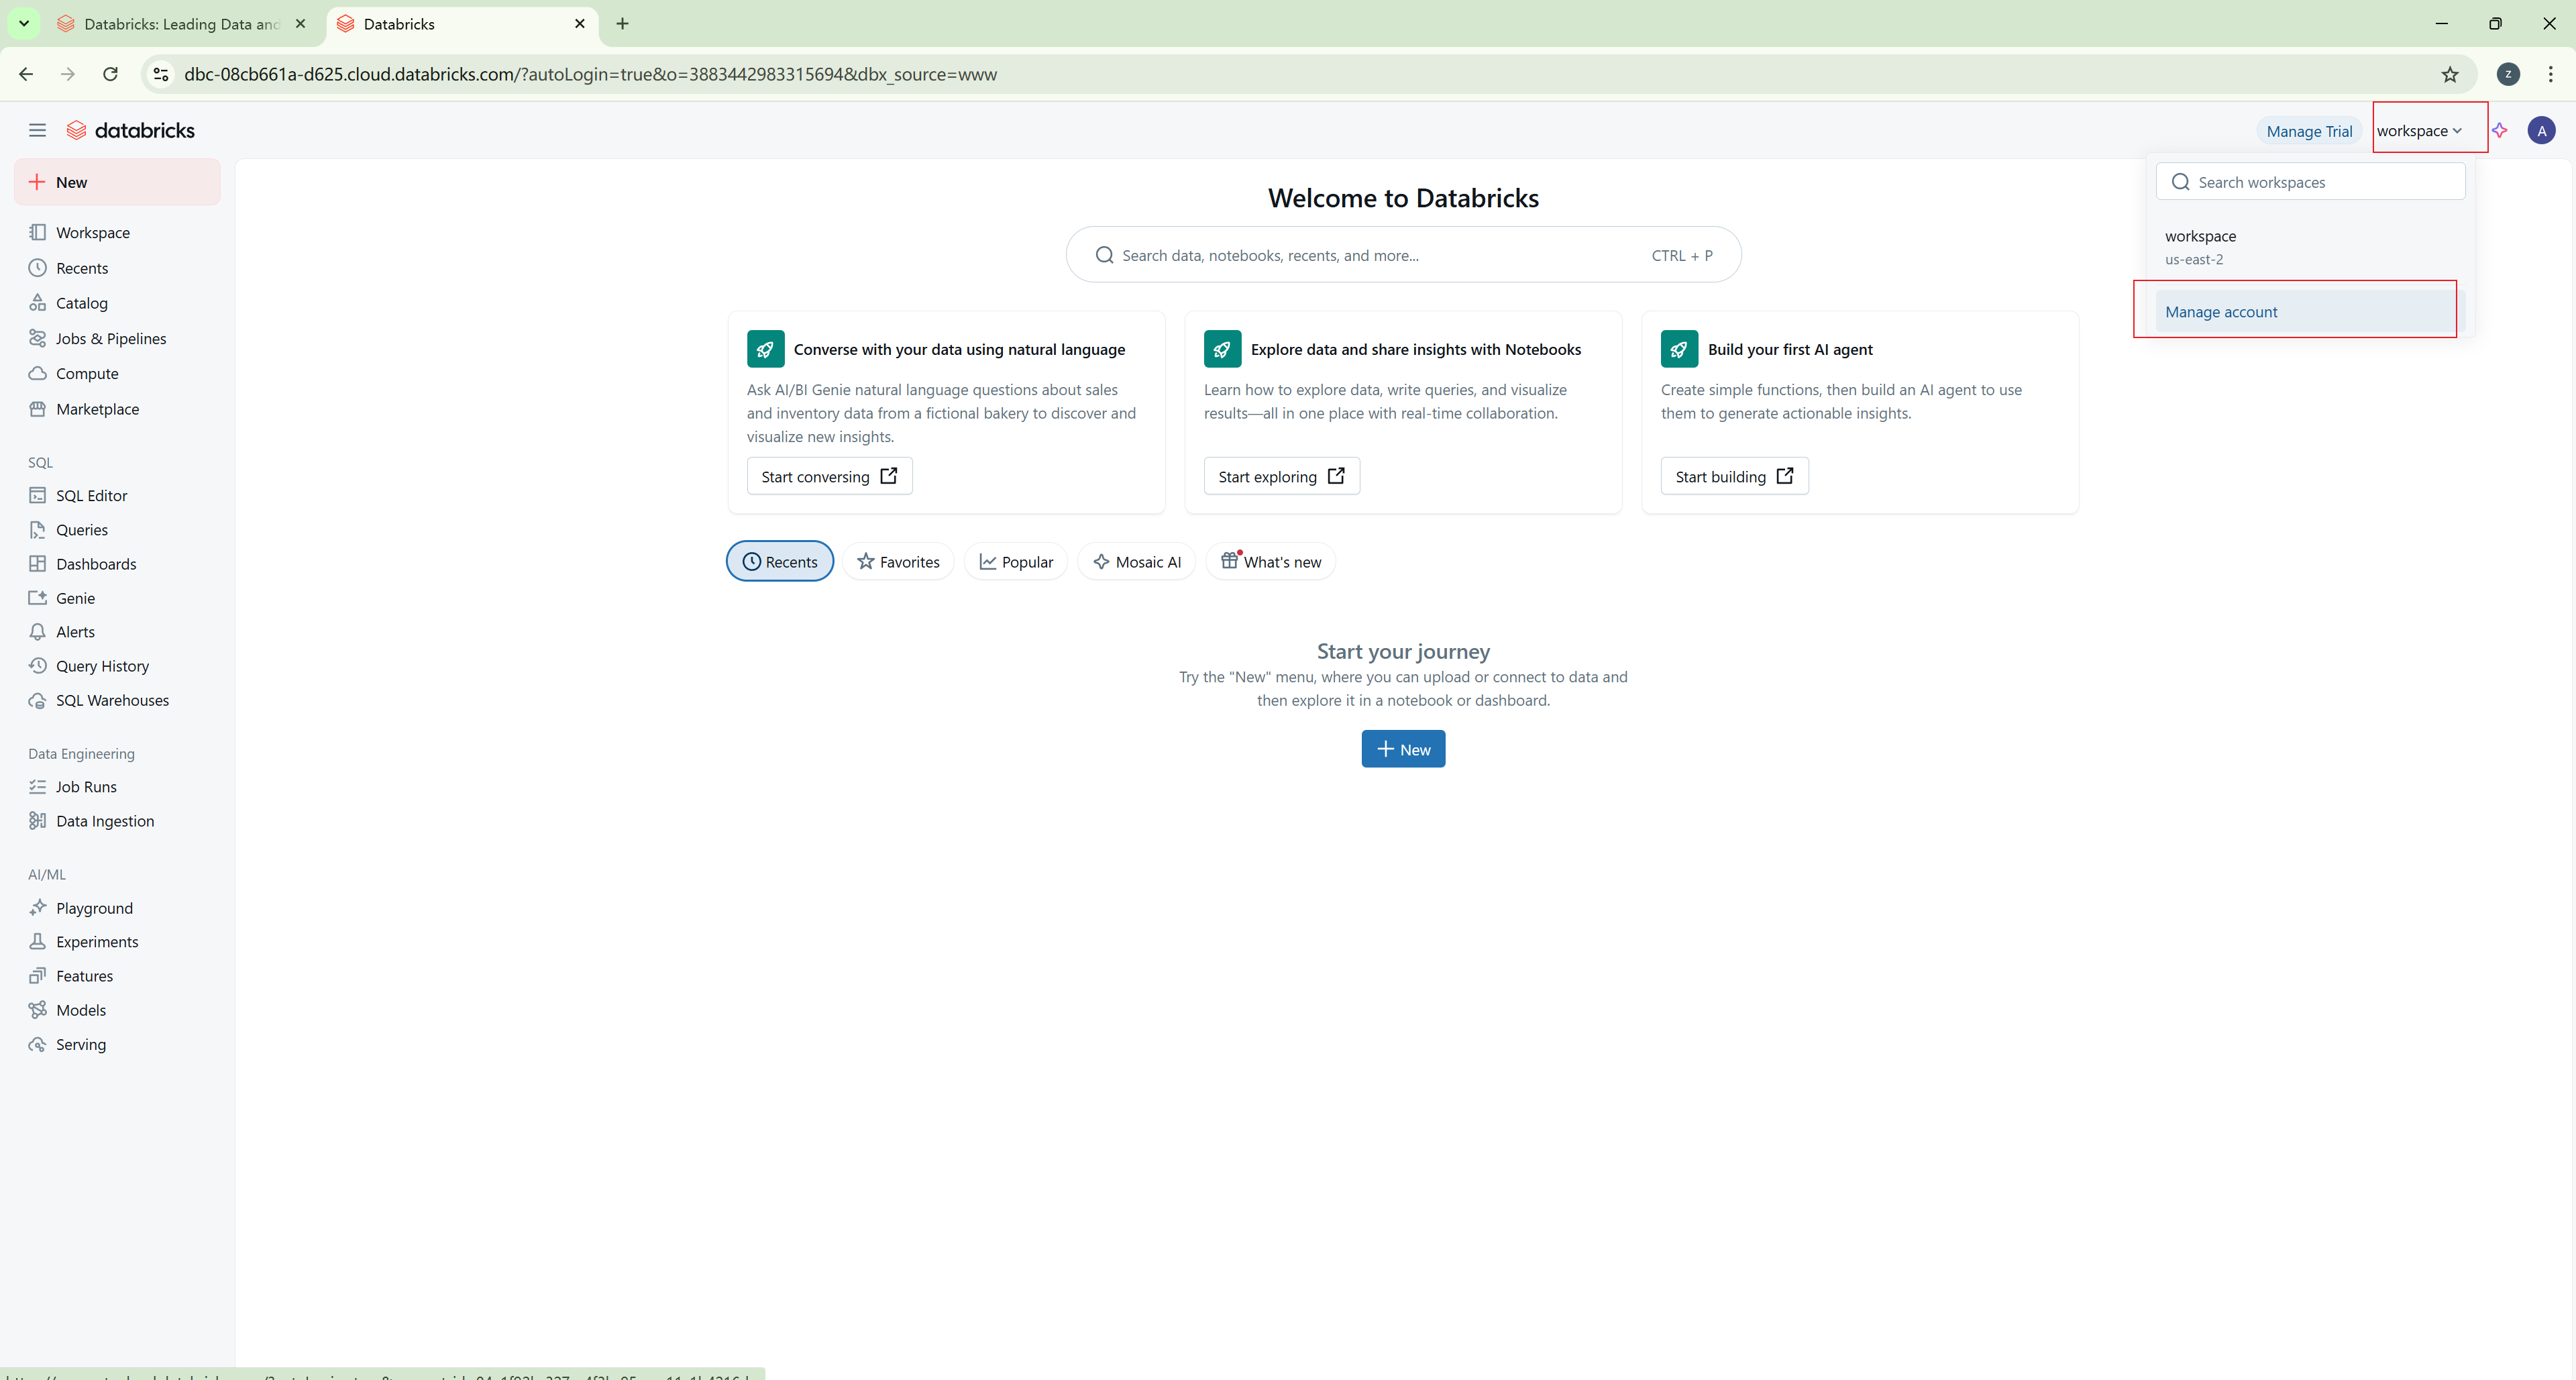Open the Databricks Assistant sparkle icon
The height and width of the screenshot is (1380, 2576).
coord(2499,130)
